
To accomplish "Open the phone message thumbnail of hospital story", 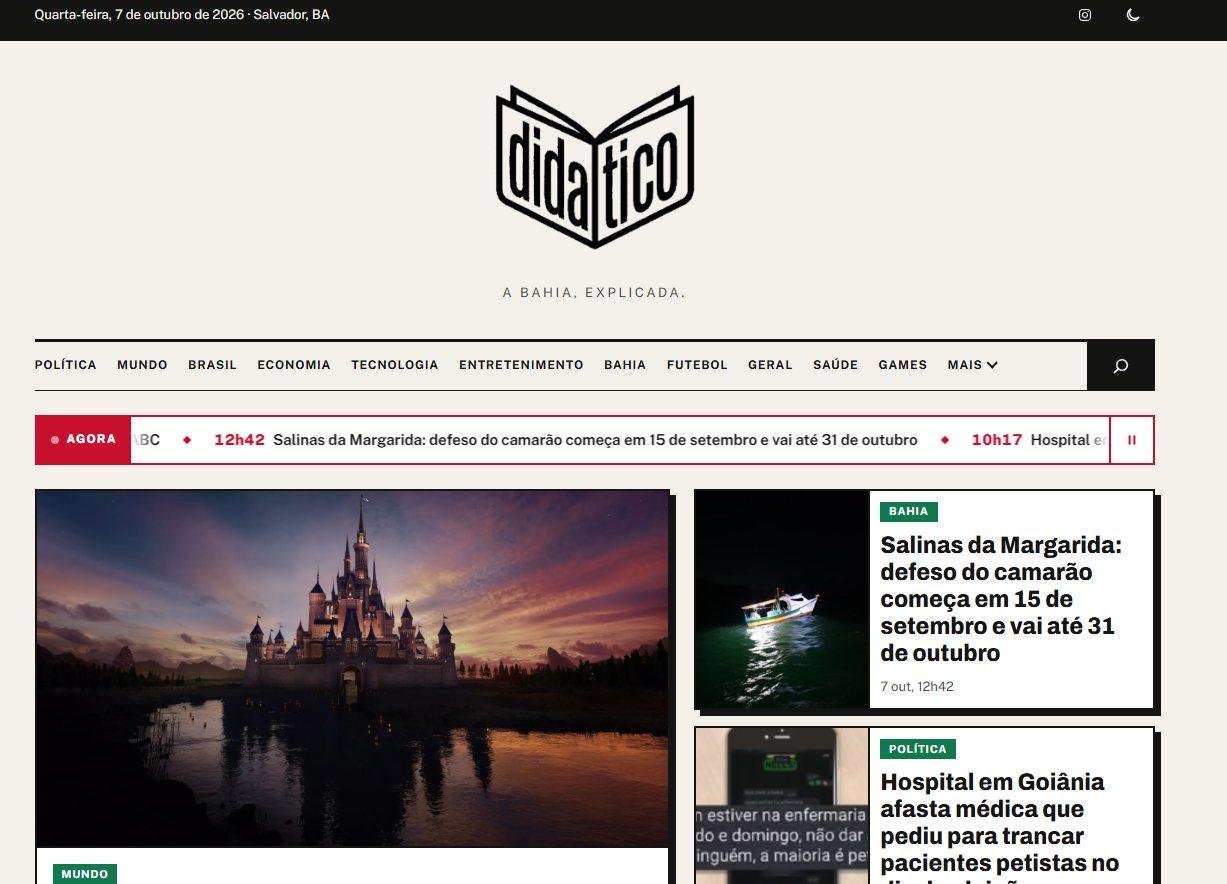I will 782,806.
